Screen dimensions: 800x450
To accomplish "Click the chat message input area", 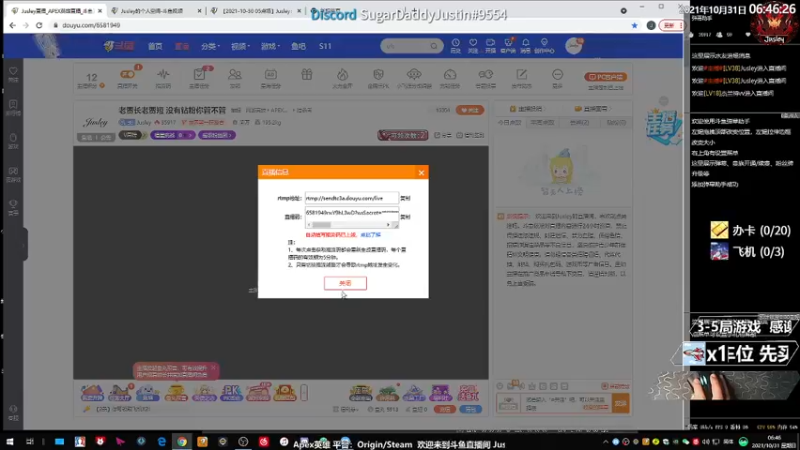I will tap(567, 404).
